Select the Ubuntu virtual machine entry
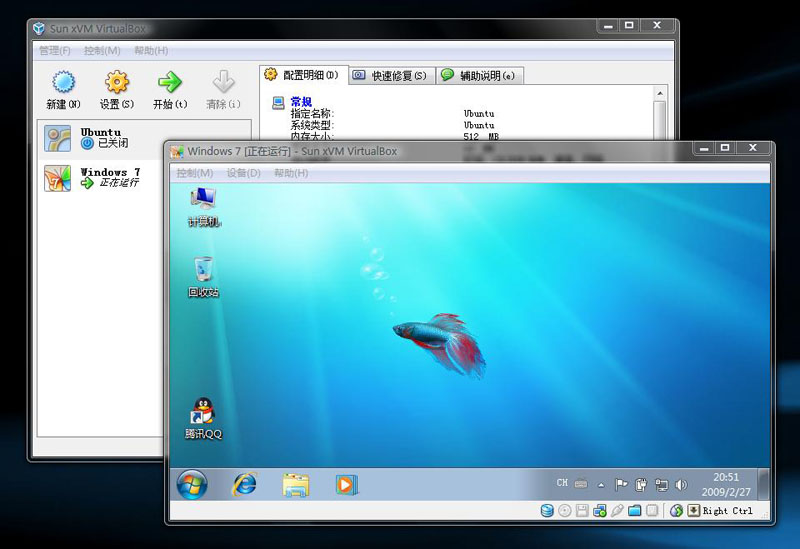Screen dimensions: 800x549 [x=144, y=139]
